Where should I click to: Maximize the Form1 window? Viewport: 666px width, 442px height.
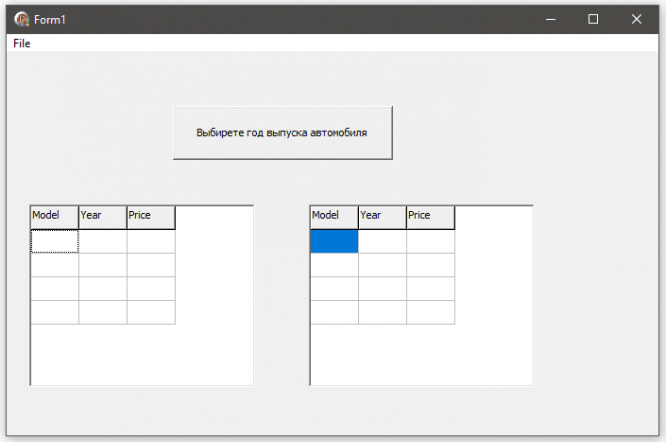(x=593, y=20)
